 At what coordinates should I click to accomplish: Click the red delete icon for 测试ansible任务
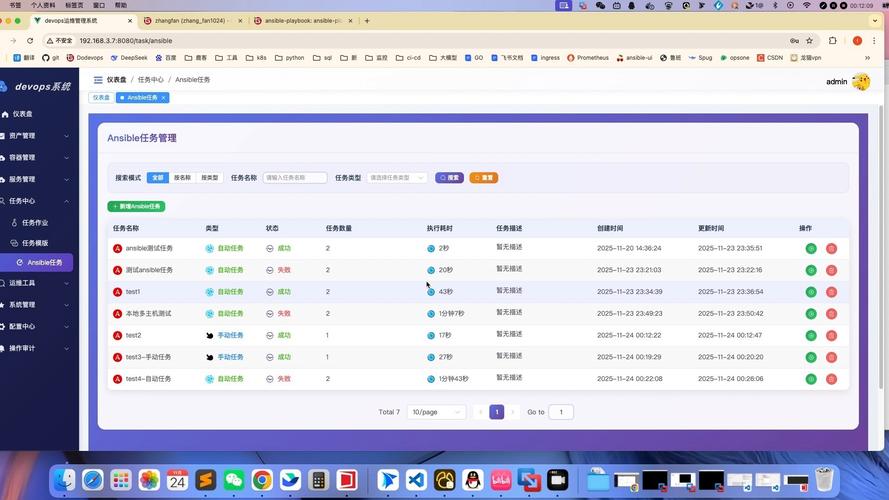pos(831,270)
